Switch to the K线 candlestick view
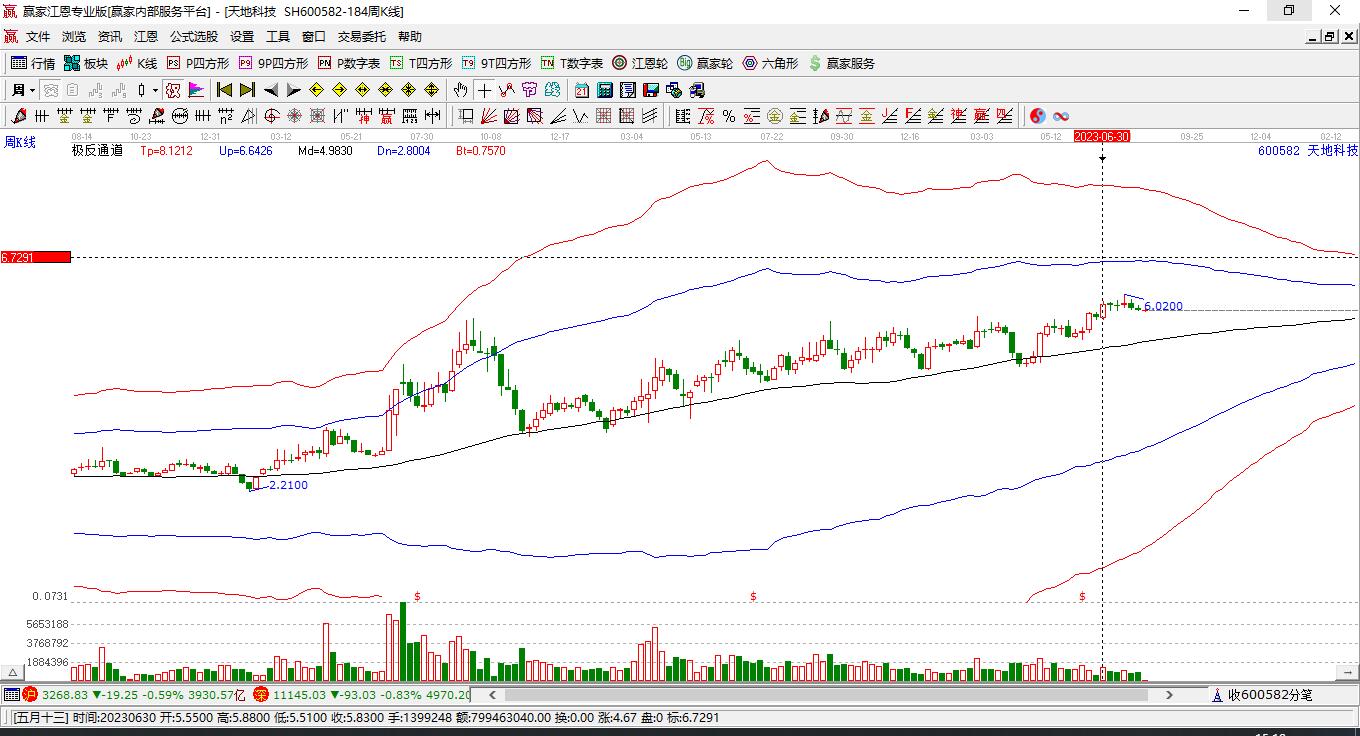Viewport: 1360px width, 736px height. pos(137,63)
